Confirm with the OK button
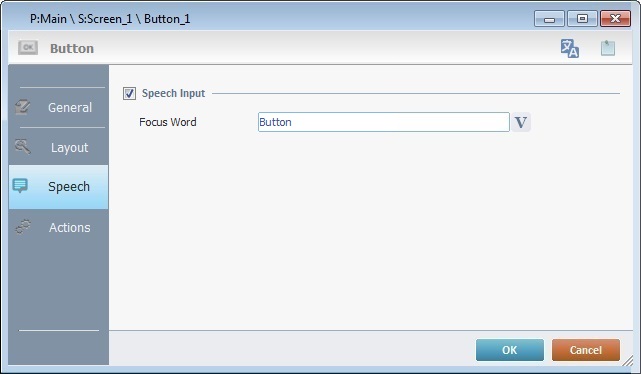Viewport: 641px width, 374px height. pos(510,350)
